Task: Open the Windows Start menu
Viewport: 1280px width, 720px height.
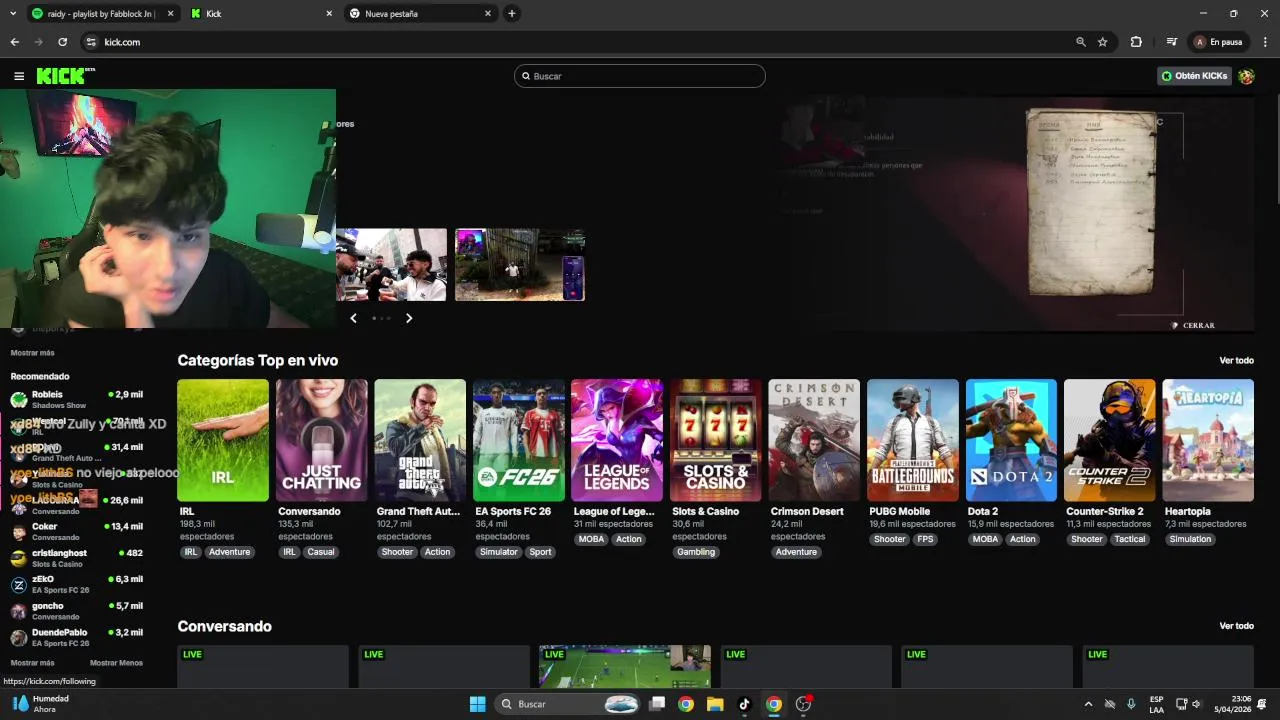Action: click(478, 704)
